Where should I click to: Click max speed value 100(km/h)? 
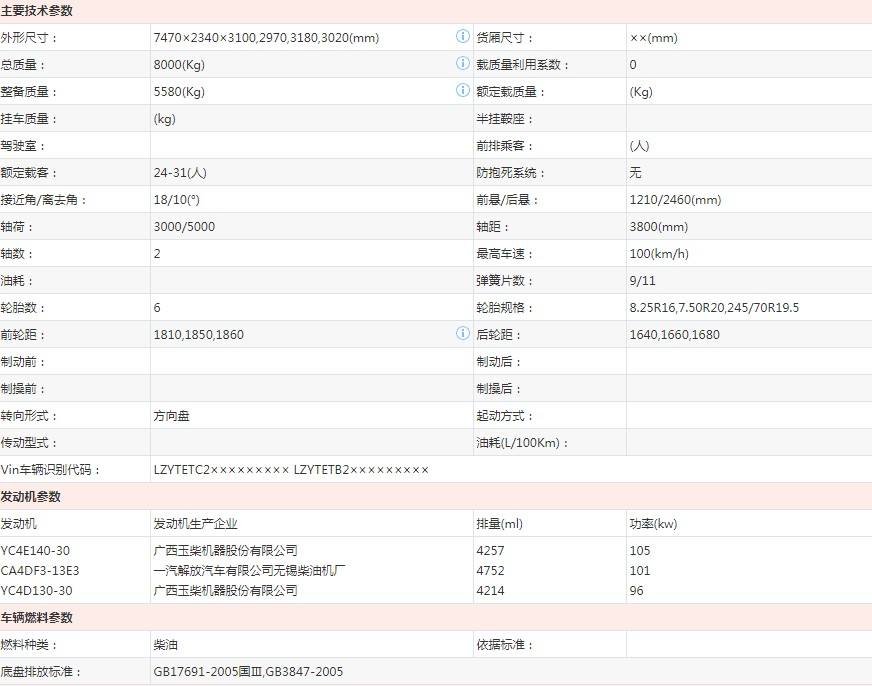point(659,253)
